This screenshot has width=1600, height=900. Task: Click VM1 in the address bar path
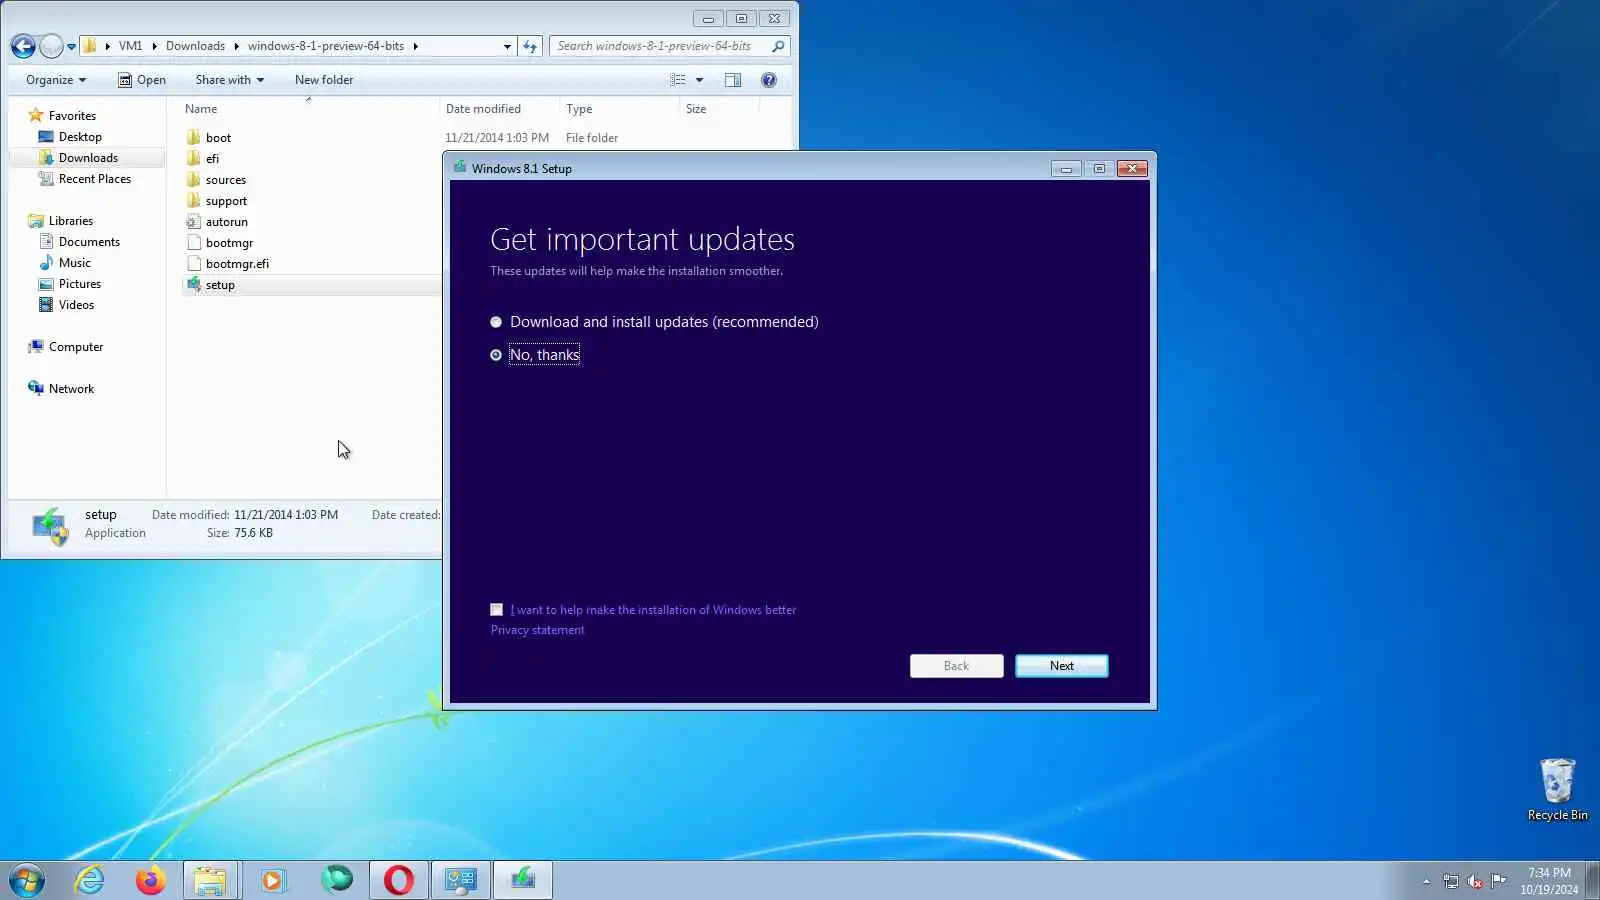coord(130,46)
